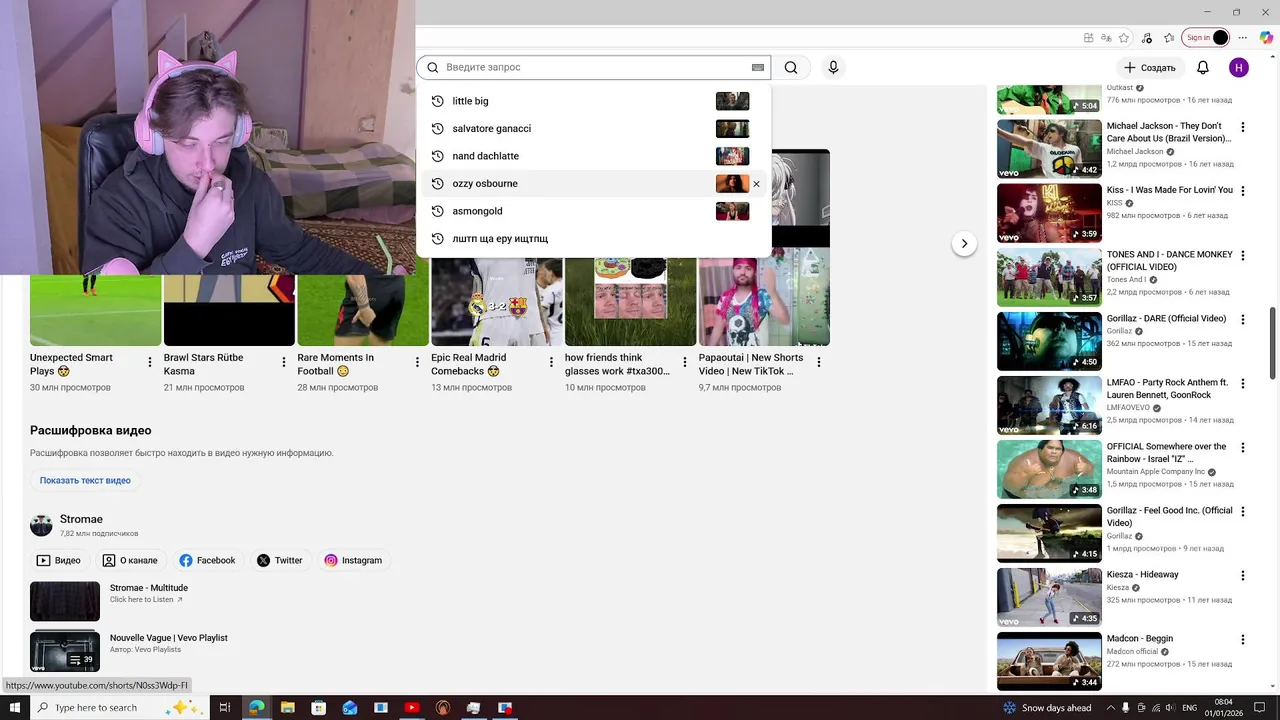Open Task View on taskbar
Screen dimensions: 1280x720
(225, 707)
